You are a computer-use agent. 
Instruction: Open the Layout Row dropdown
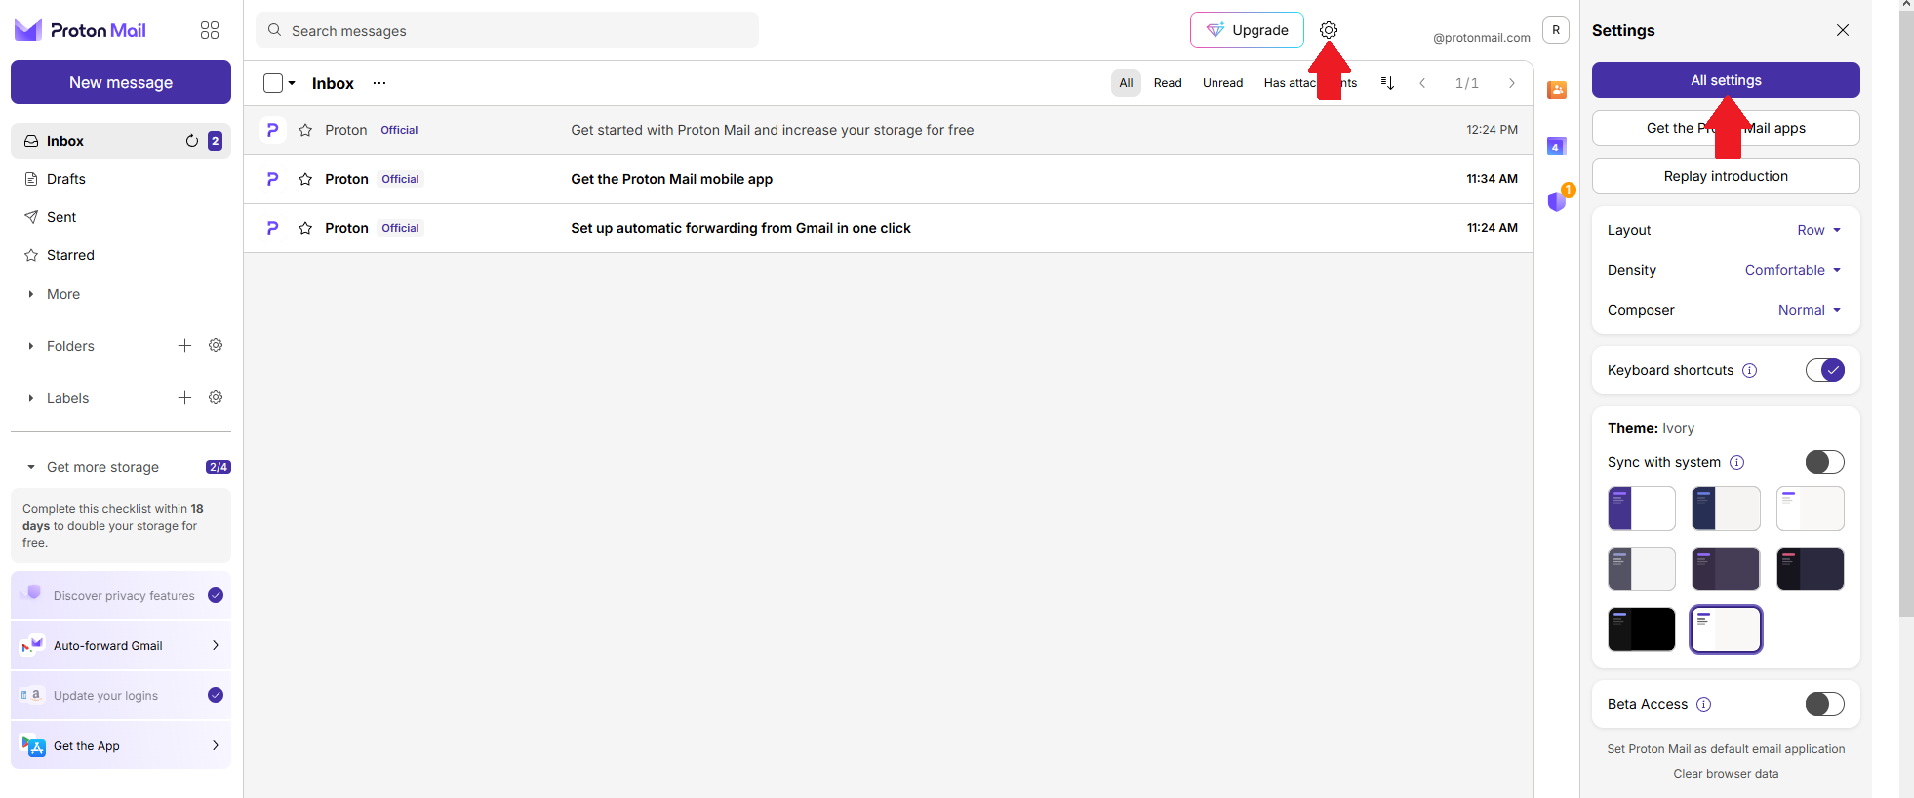pyautogui.click(x=1819, y=230)
